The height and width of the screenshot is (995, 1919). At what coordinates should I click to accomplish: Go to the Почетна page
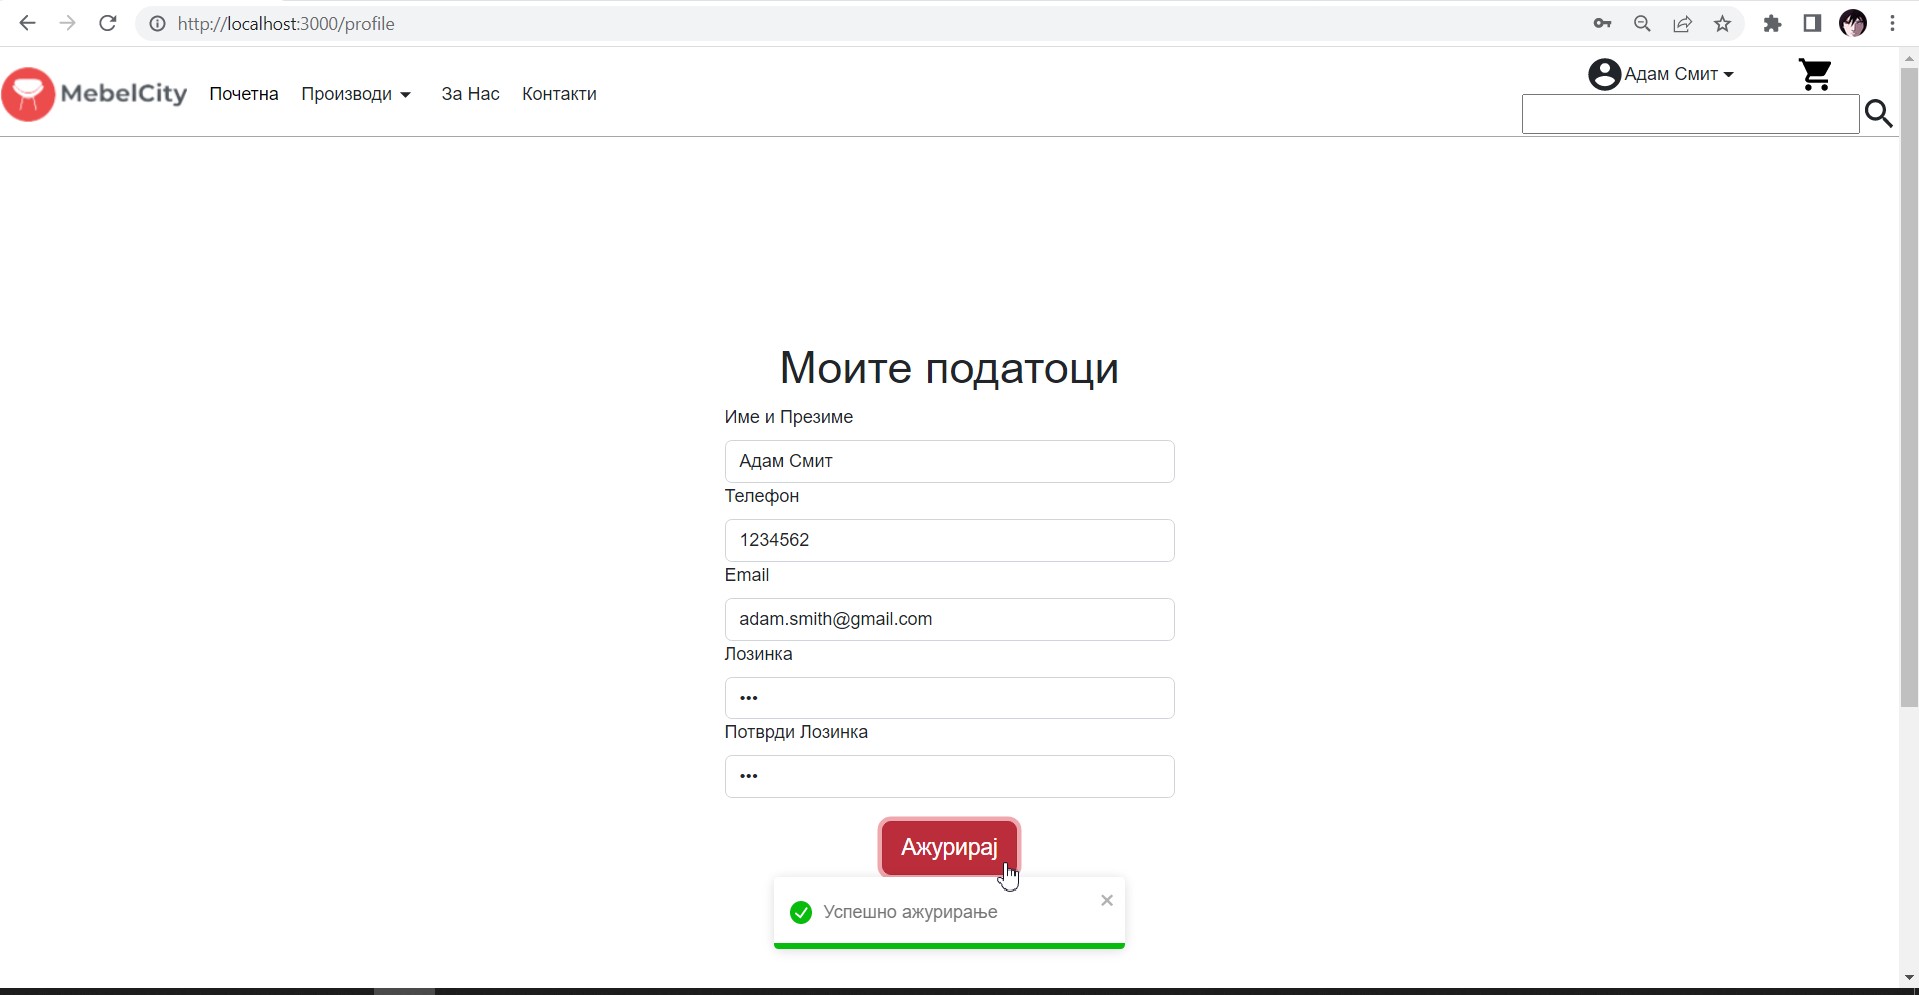(x=244, y=94)
